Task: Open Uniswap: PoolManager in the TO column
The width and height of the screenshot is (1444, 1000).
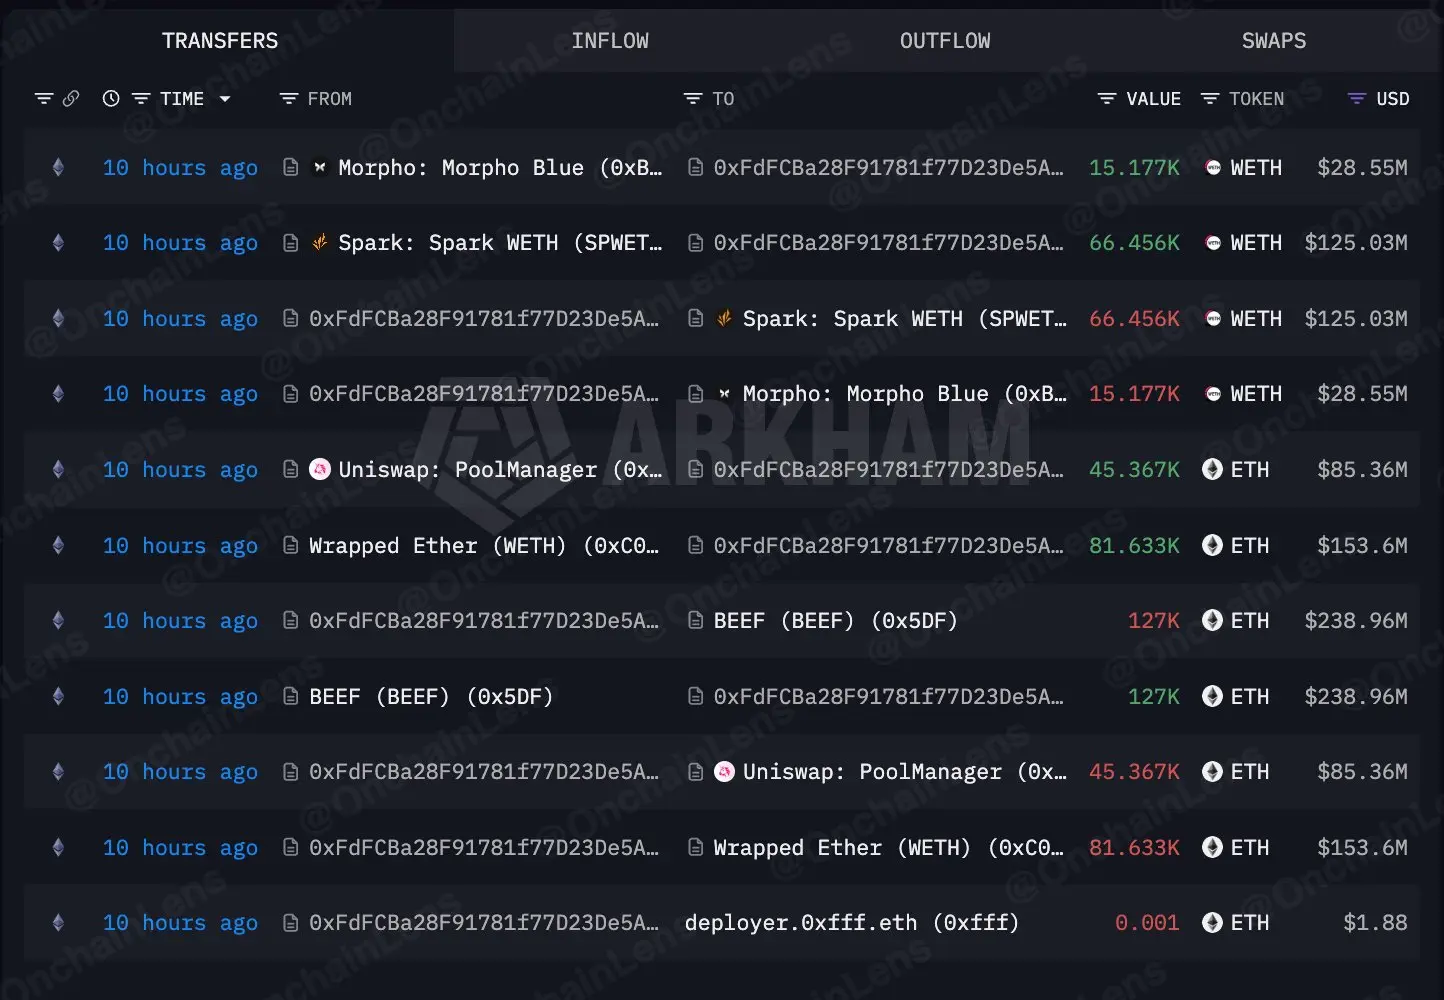Action: [905, 772]
